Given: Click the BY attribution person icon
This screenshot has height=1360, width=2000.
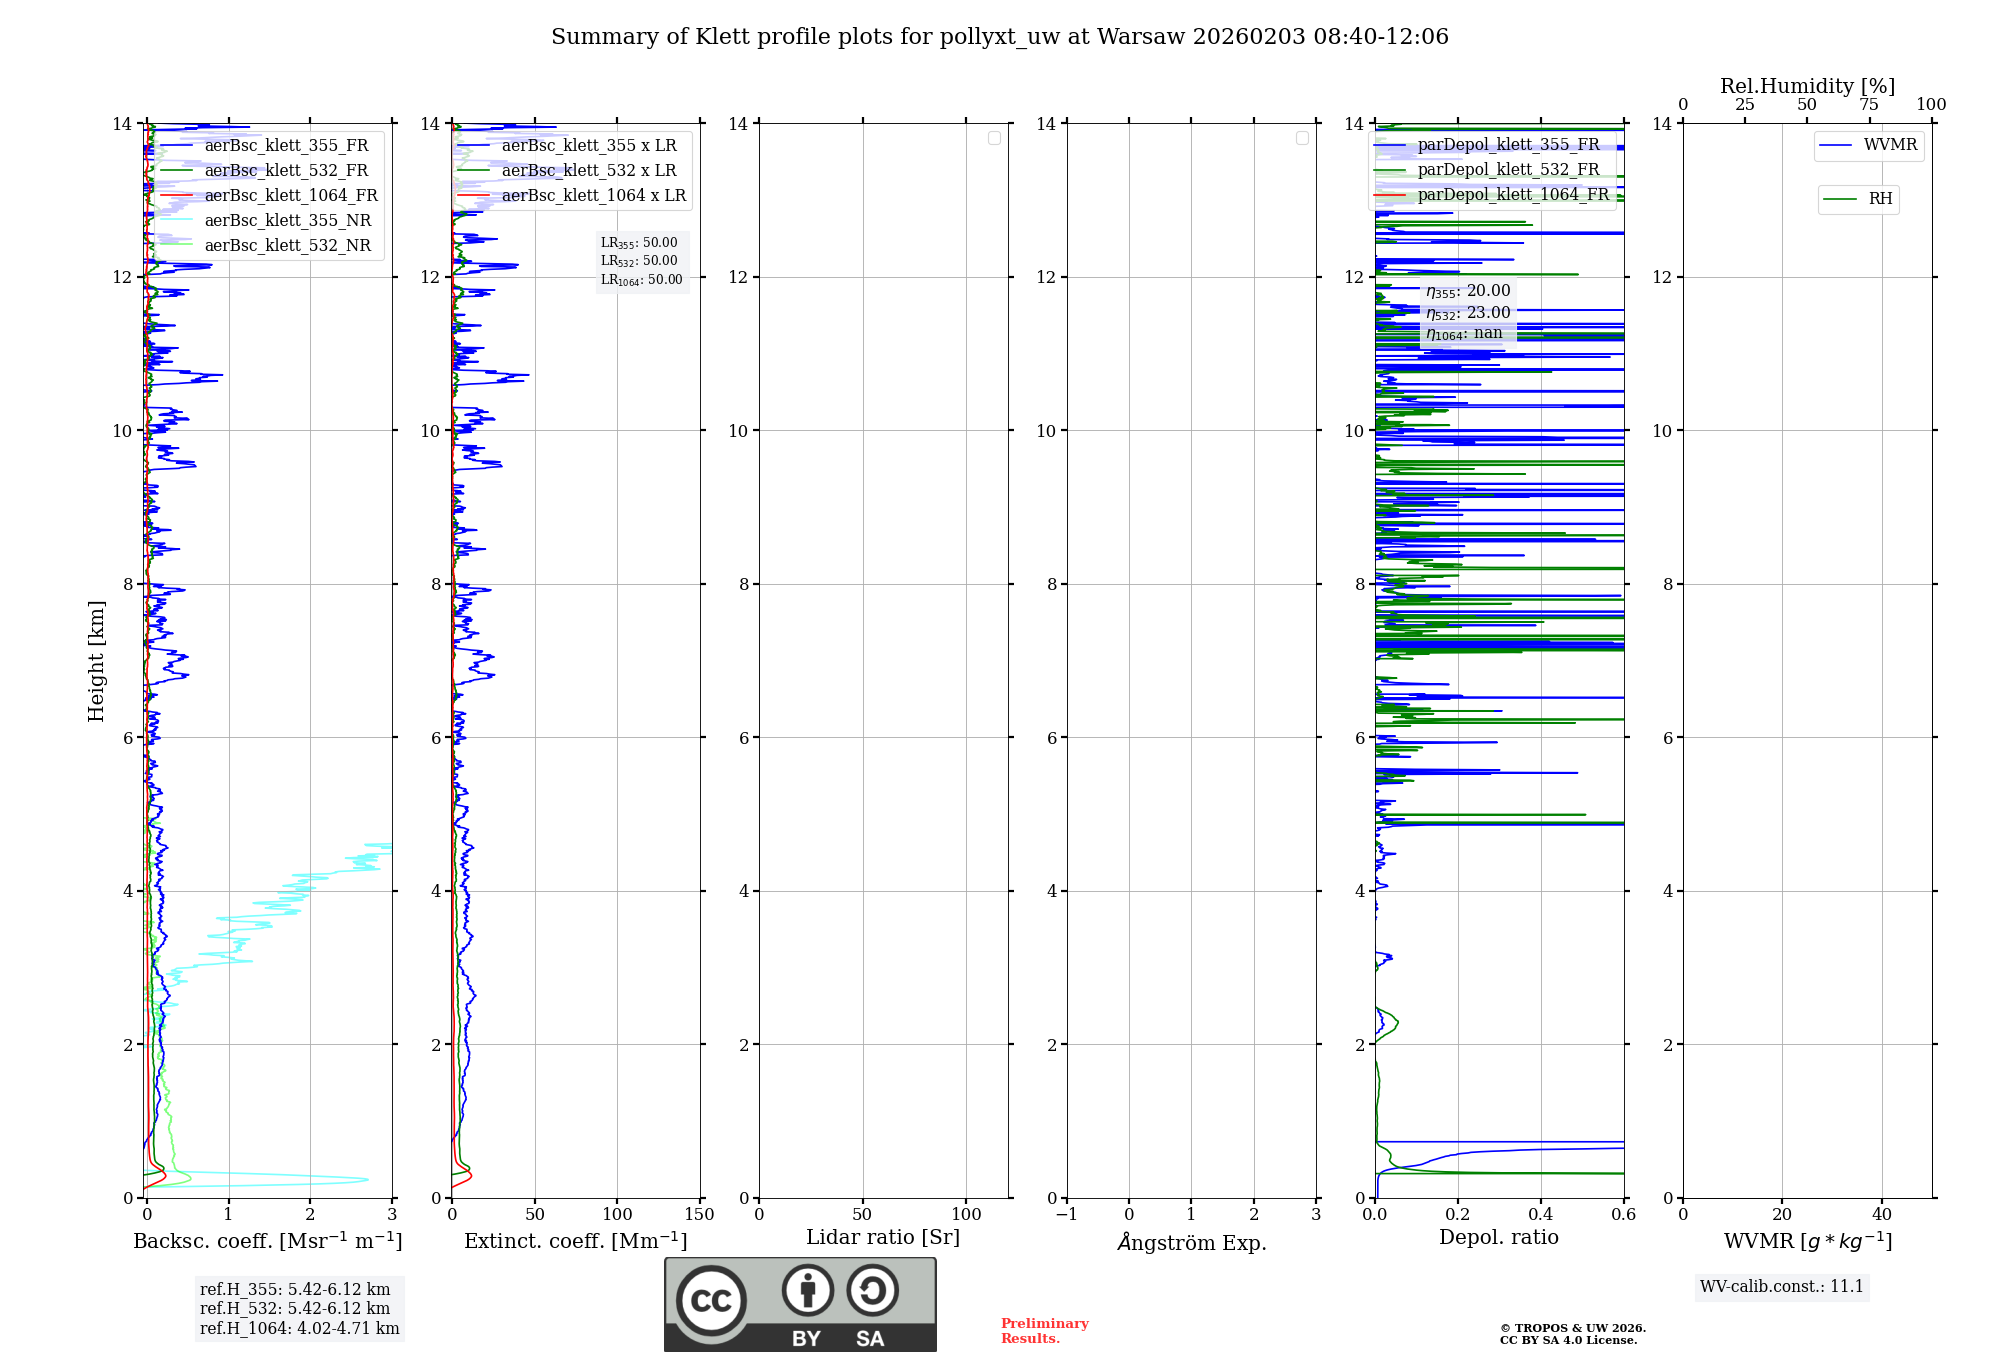Looking at the screenshot, I should [x=807, y=1290].
